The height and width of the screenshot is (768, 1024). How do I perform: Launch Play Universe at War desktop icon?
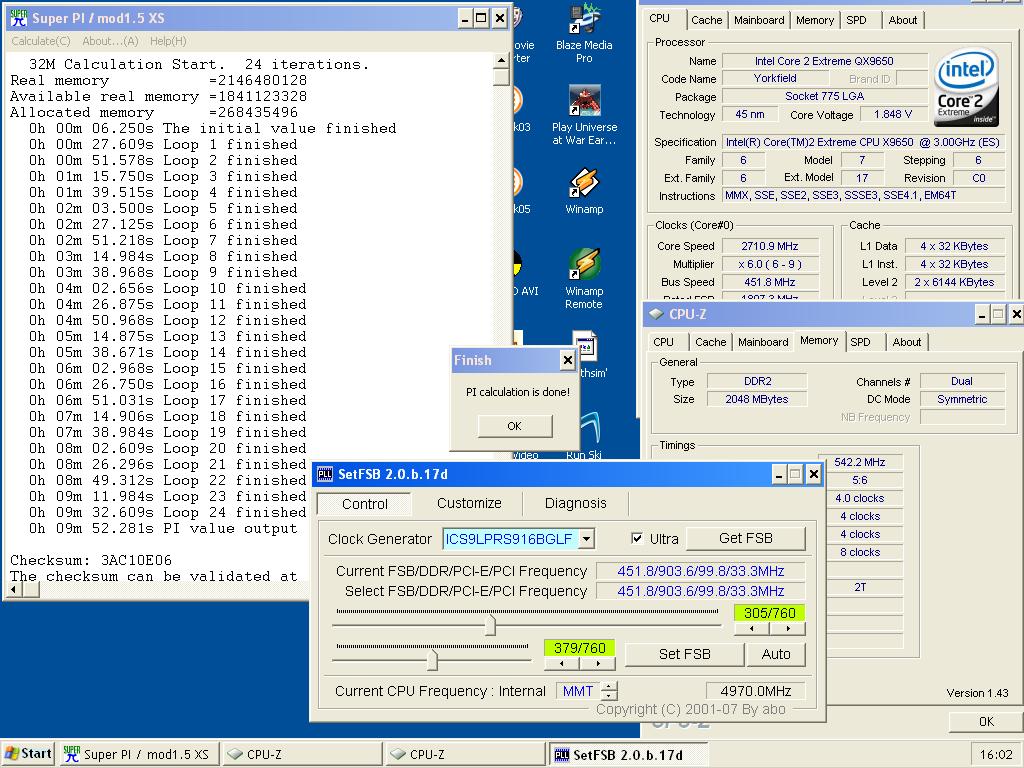pos(584,116)
